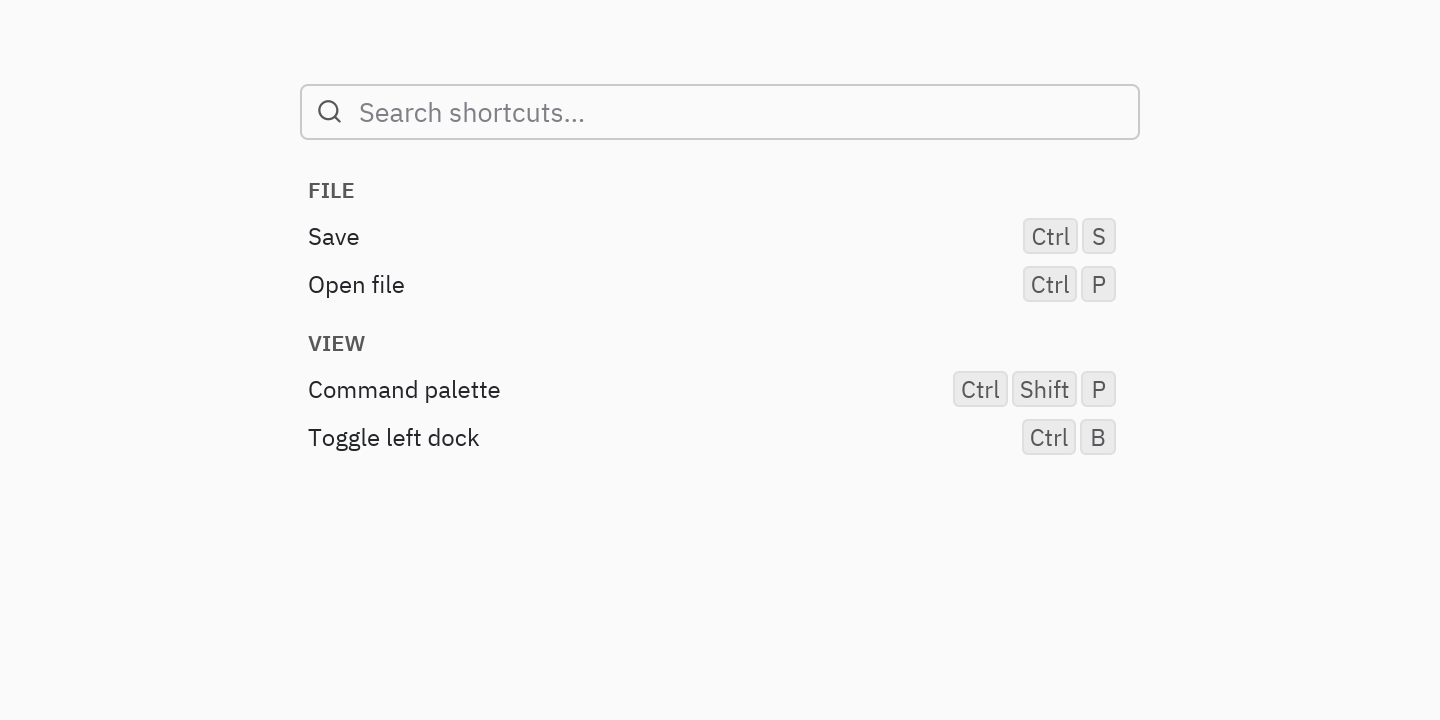Click the word 'palette' in Command palette
Screen dimensions: 1440x720
pyautogui.click(x=462, y=390)
